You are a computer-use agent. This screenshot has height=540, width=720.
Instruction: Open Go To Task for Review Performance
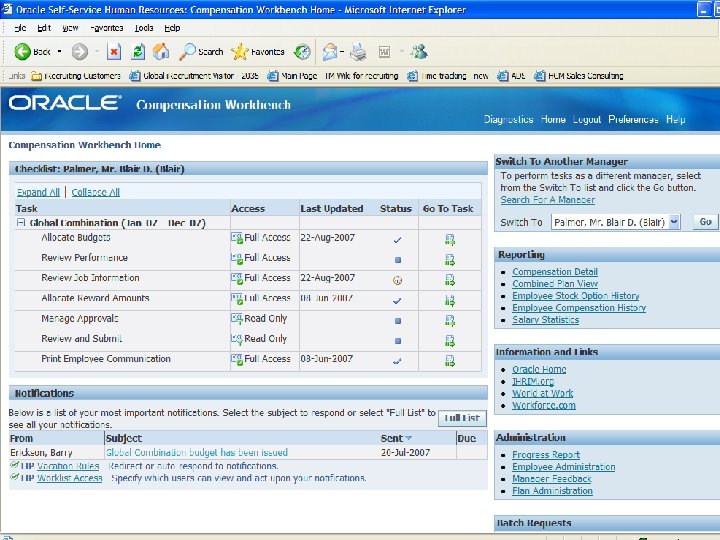(x=450, y=259)
